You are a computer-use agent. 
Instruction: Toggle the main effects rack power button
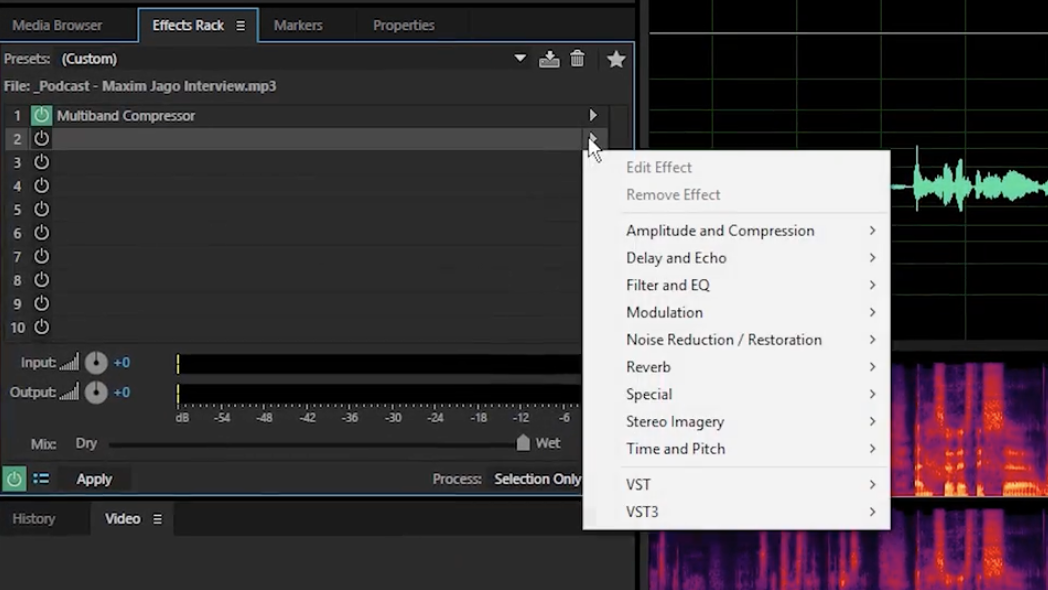point(14,479)
